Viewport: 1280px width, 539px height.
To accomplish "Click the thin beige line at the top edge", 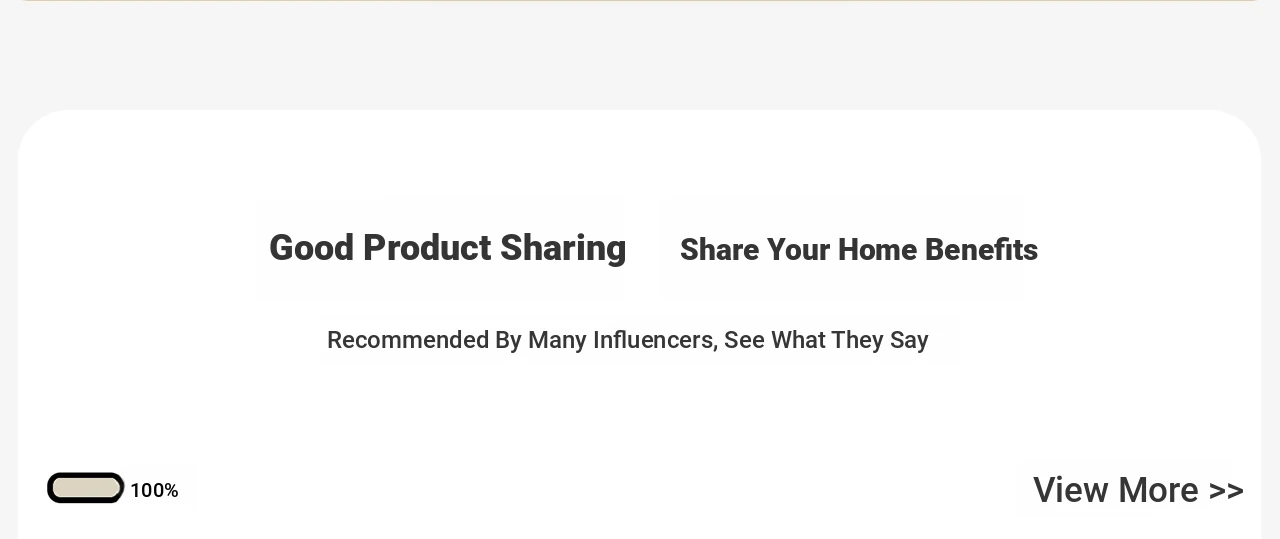I will (640, 0).
